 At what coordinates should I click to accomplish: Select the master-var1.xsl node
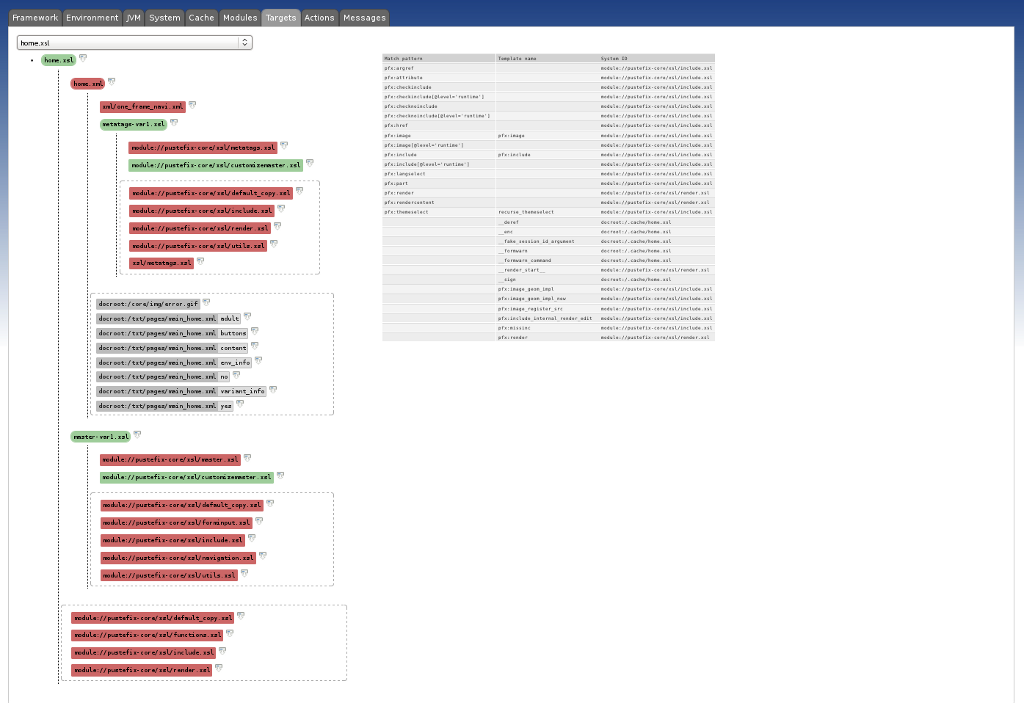(101, 436)
